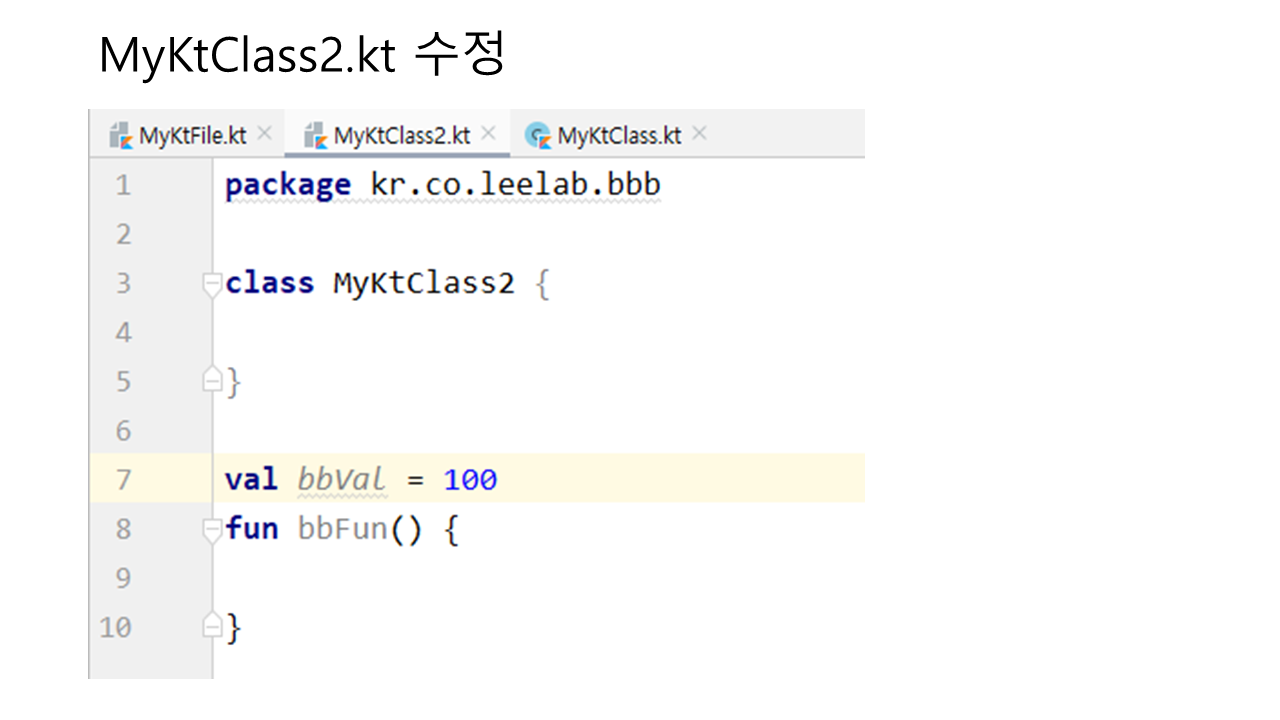
Task: Click the MyKtClass2 class name in code
Action: (423, 284)
